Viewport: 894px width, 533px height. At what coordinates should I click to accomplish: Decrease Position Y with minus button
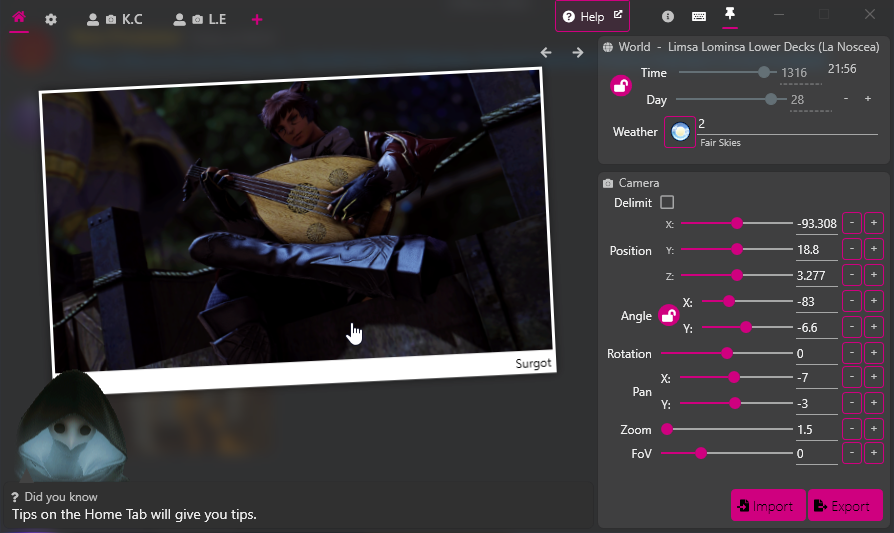[x=852, y=249]
